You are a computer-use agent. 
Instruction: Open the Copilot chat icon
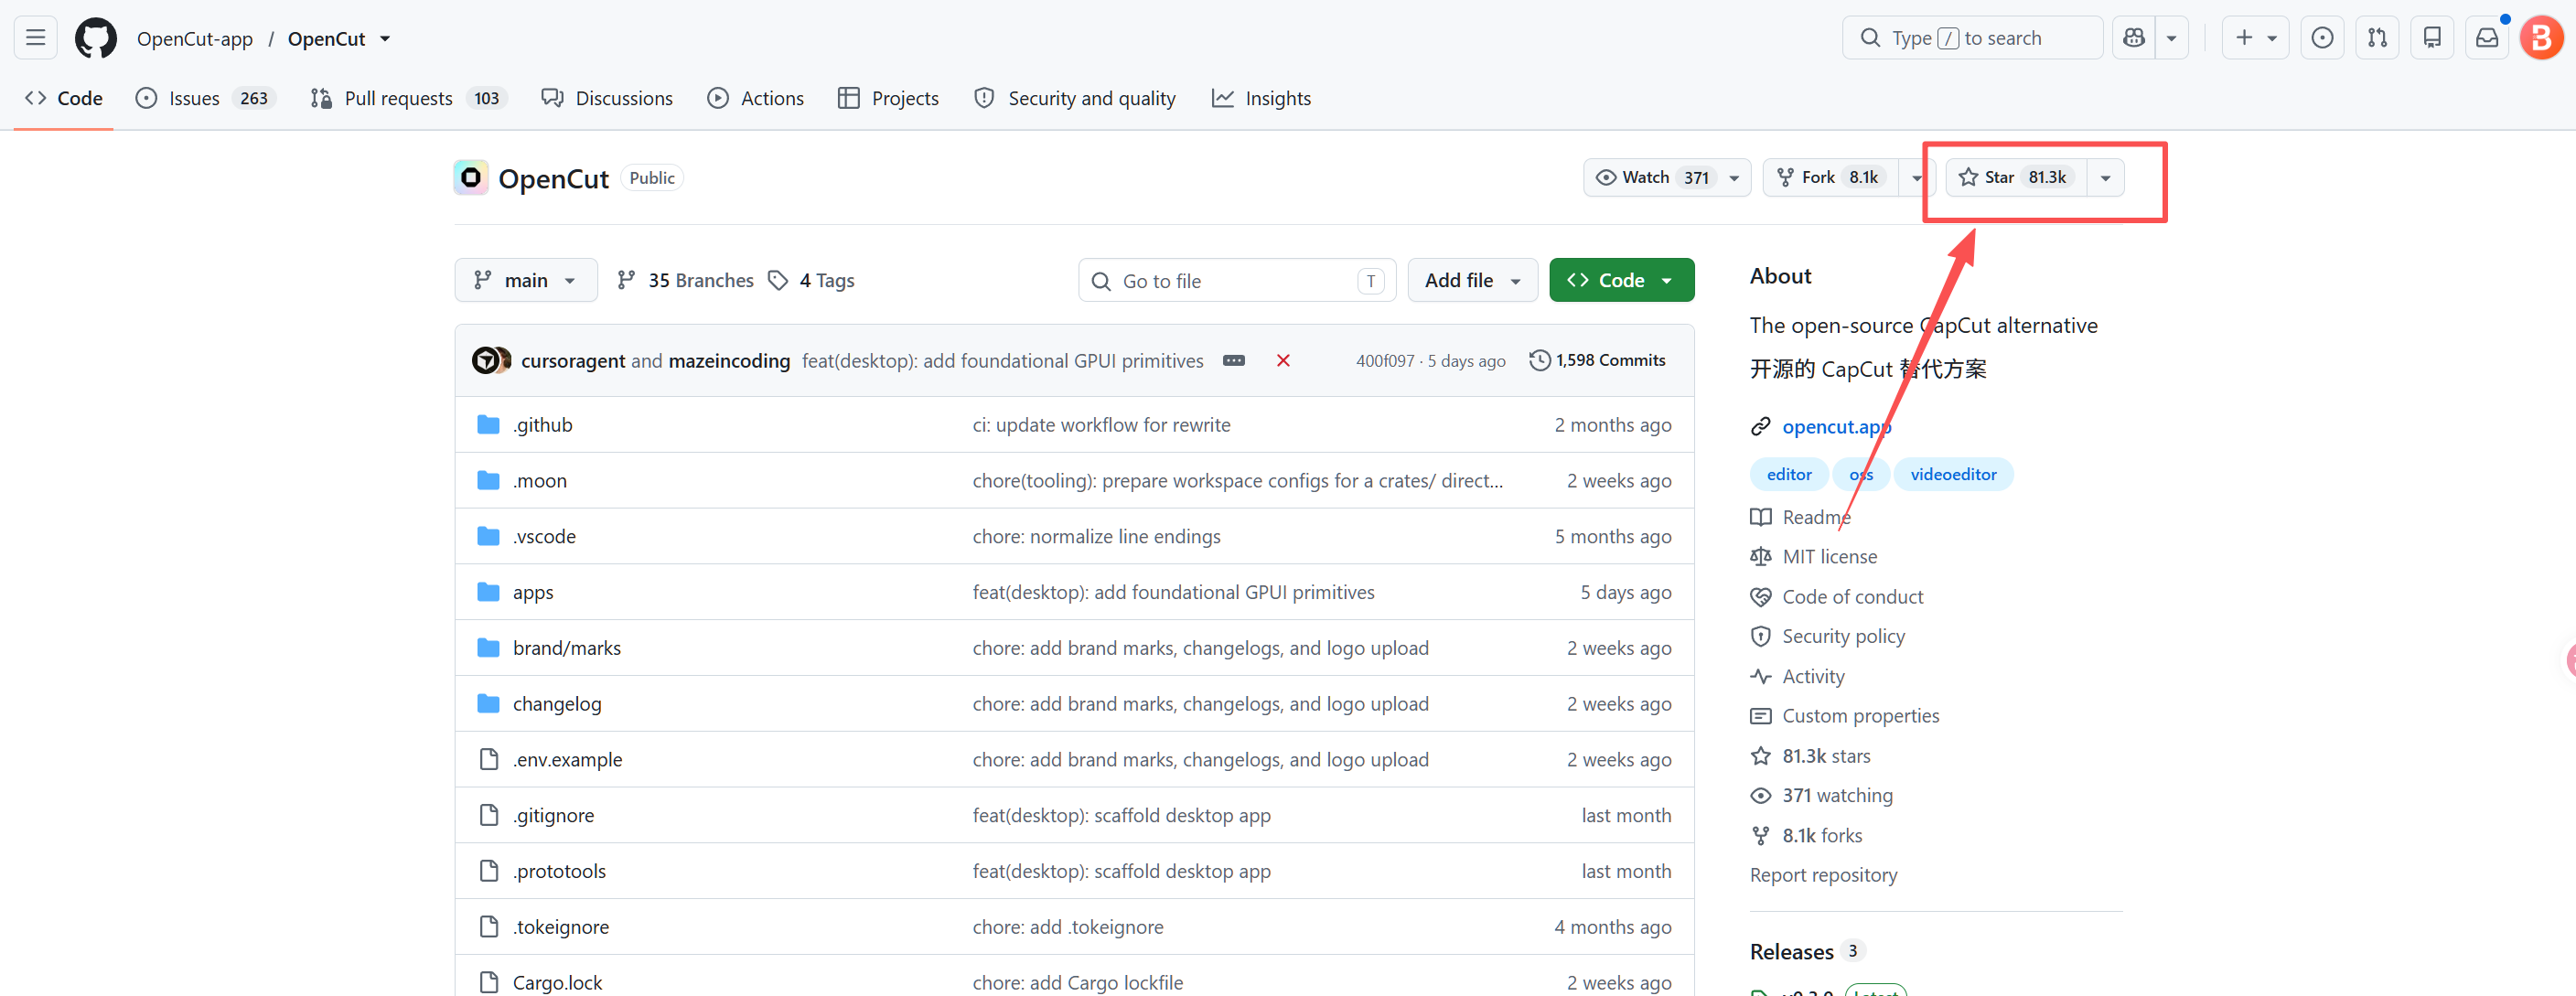click(x=2134, y=38)
